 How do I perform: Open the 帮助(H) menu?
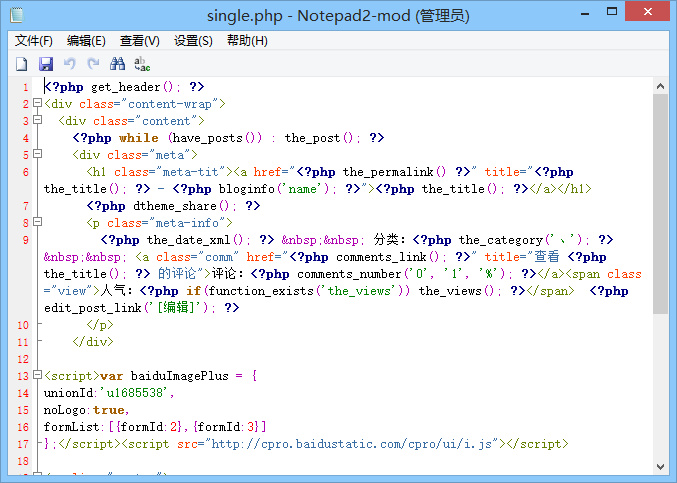247,41
